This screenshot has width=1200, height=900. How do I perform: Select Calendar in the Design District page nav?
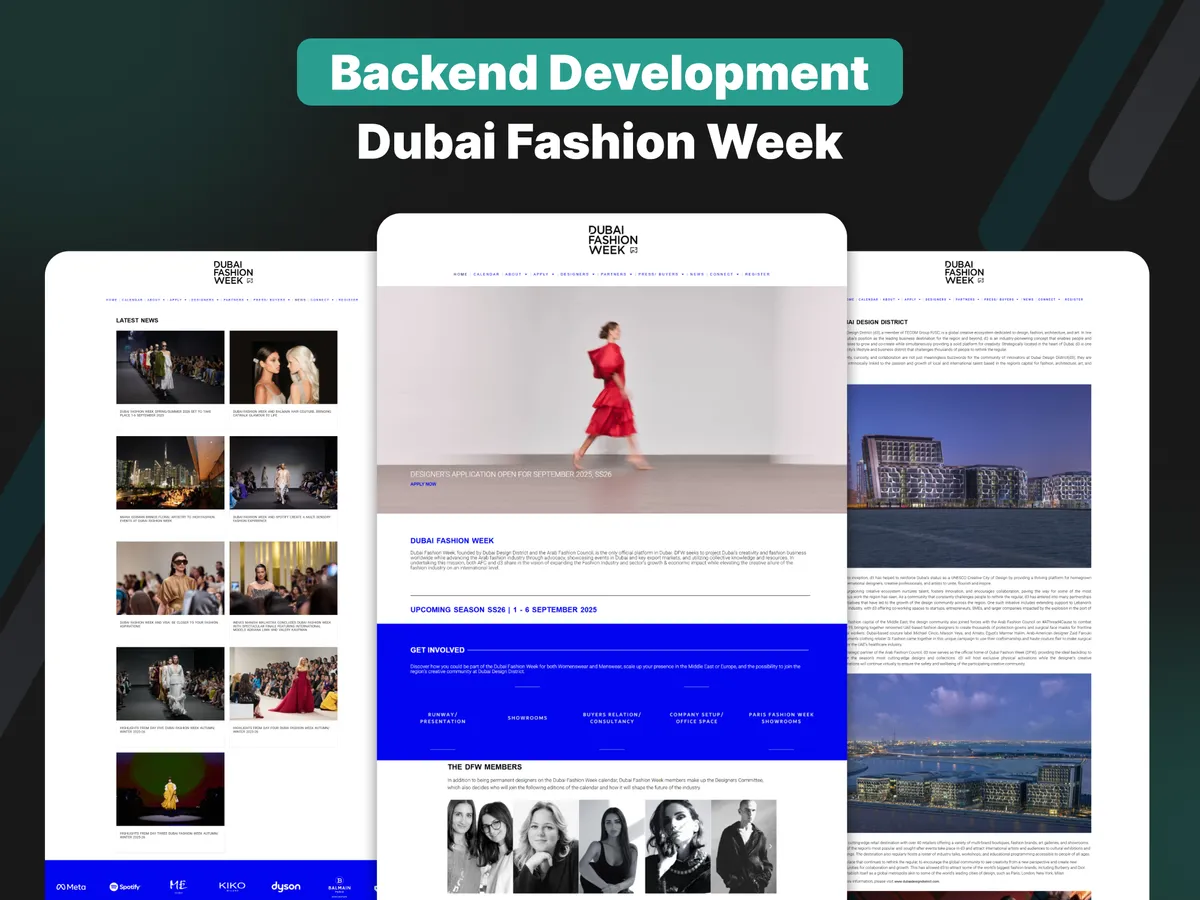click(x=868, y=299)
